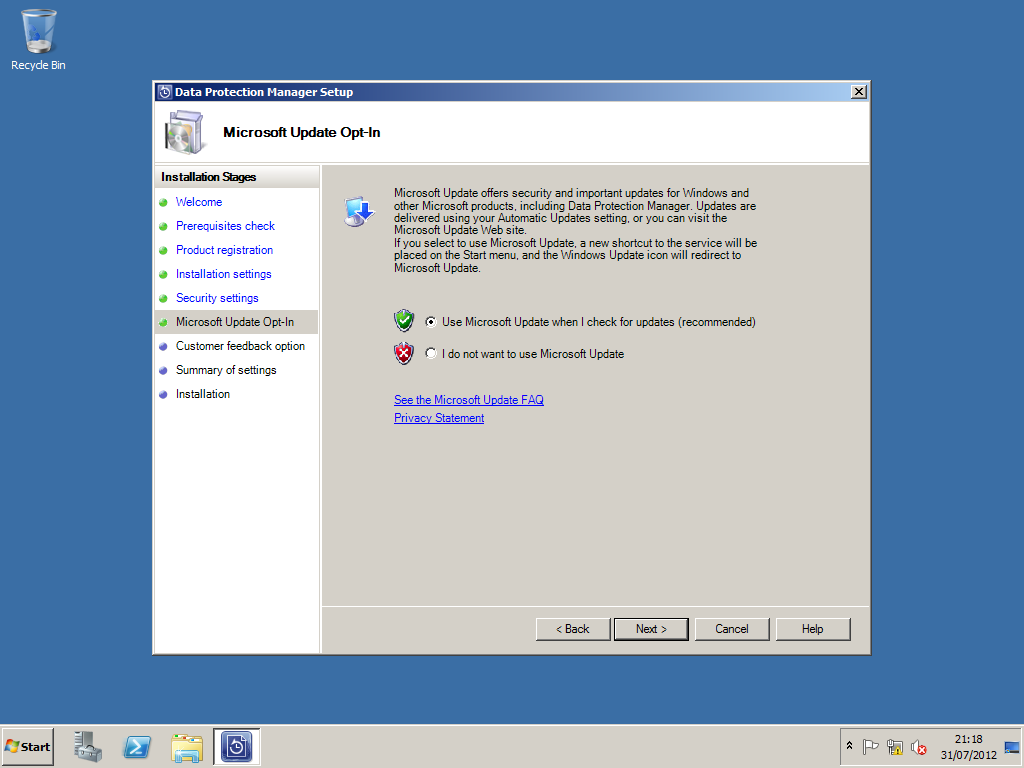1024x768 pixels.
Task: Open the Start menu
Action: (x=27, y=746)
